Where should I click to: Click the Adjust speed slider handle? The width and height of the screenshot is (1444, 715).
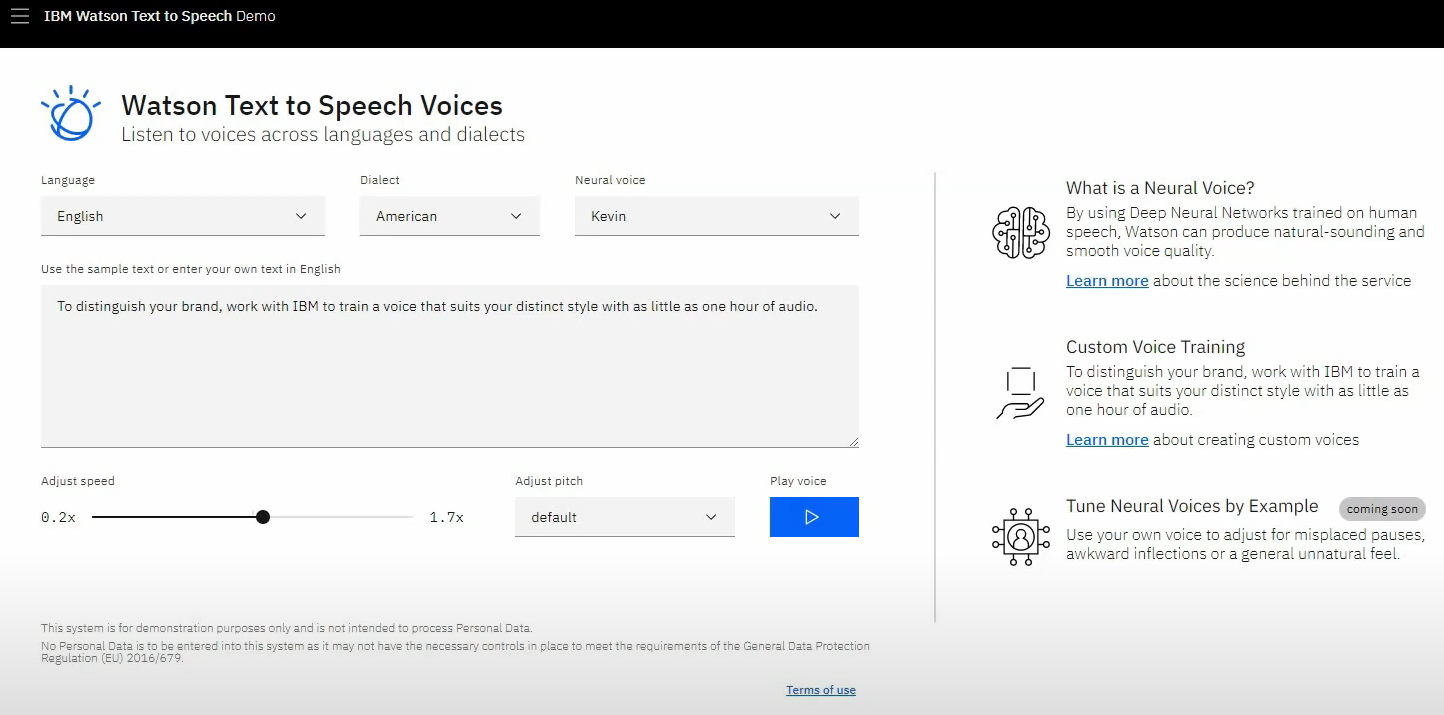tap(263, 517)
